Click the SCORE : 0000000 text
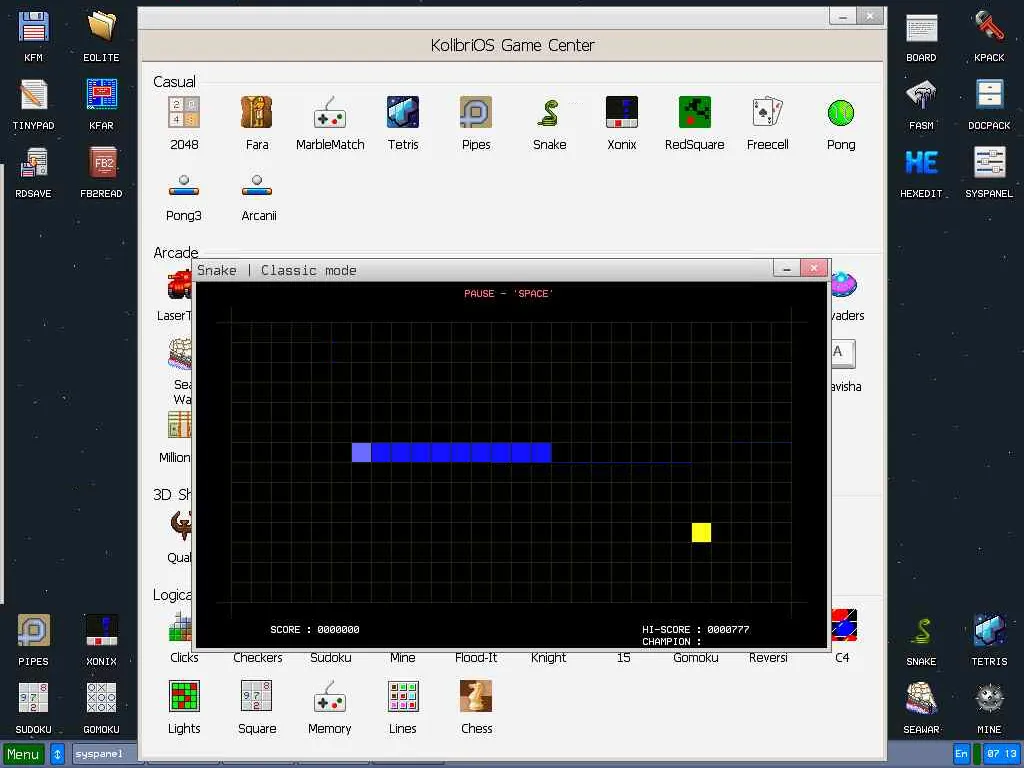1024x768 pixels. coord(315,630)
